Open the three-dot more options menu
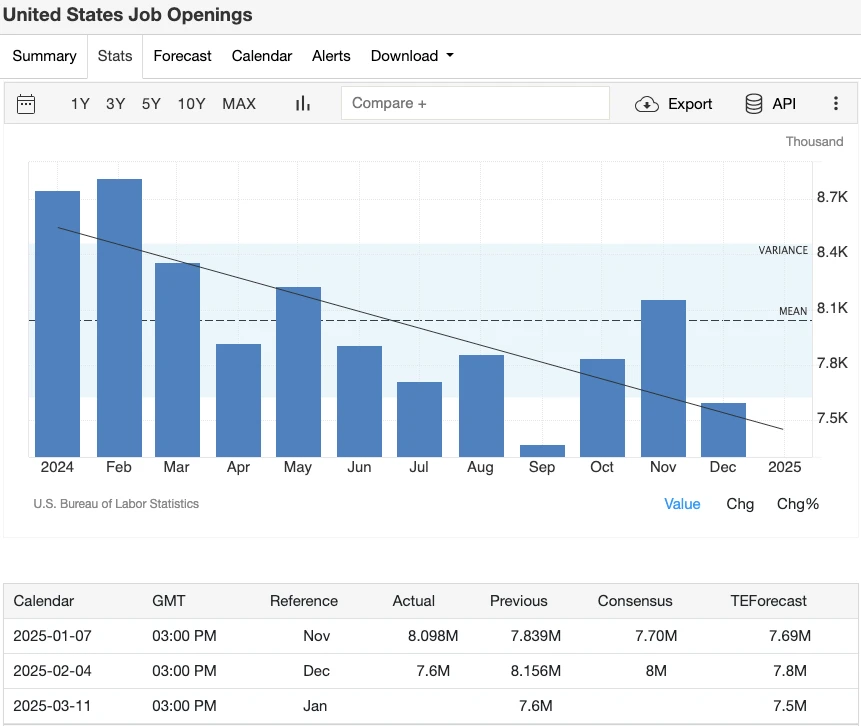 pos(836,104)
